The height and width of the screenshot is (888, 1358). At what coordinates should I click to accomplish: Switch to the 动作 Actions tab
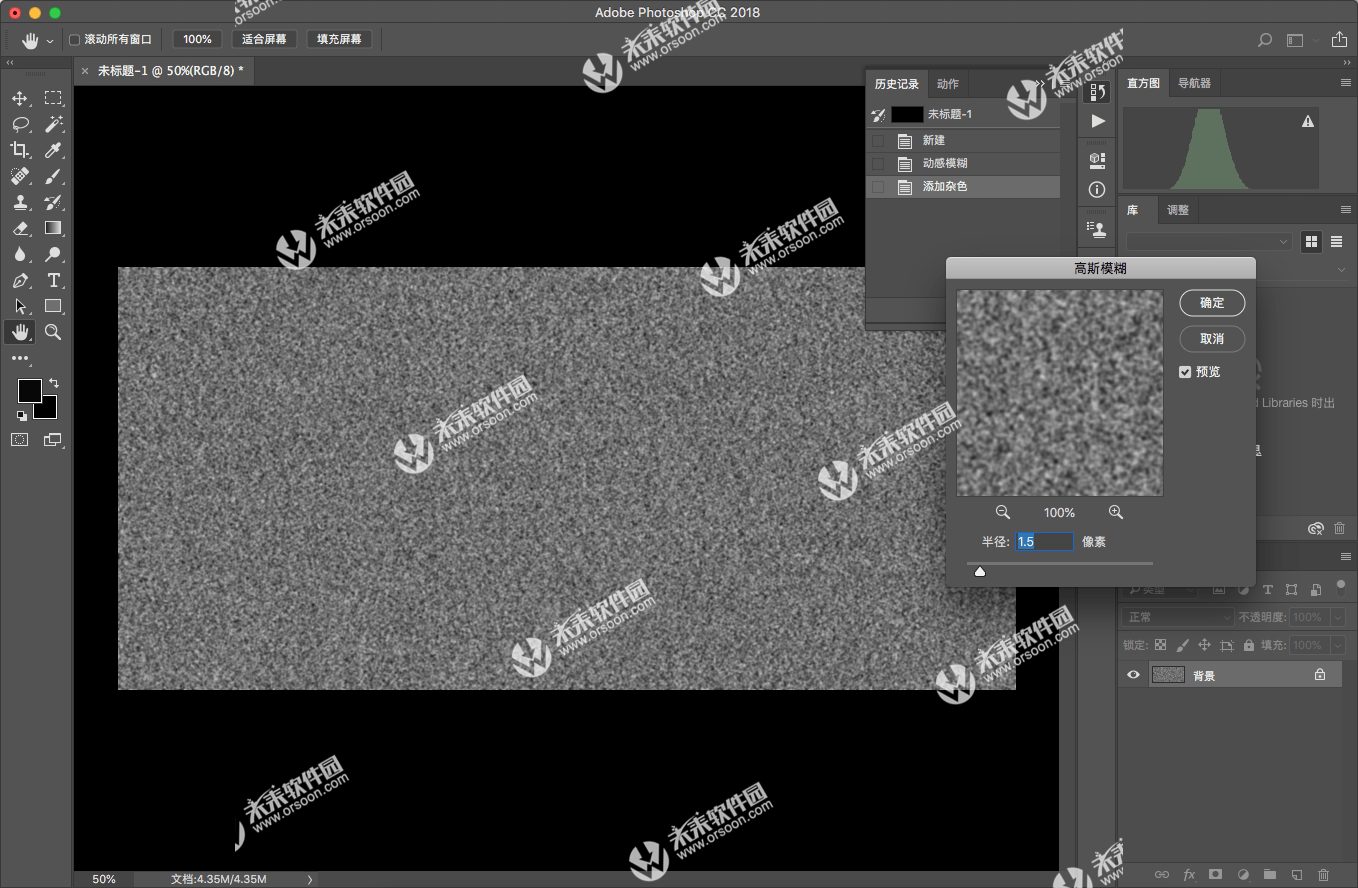[948, 84]
